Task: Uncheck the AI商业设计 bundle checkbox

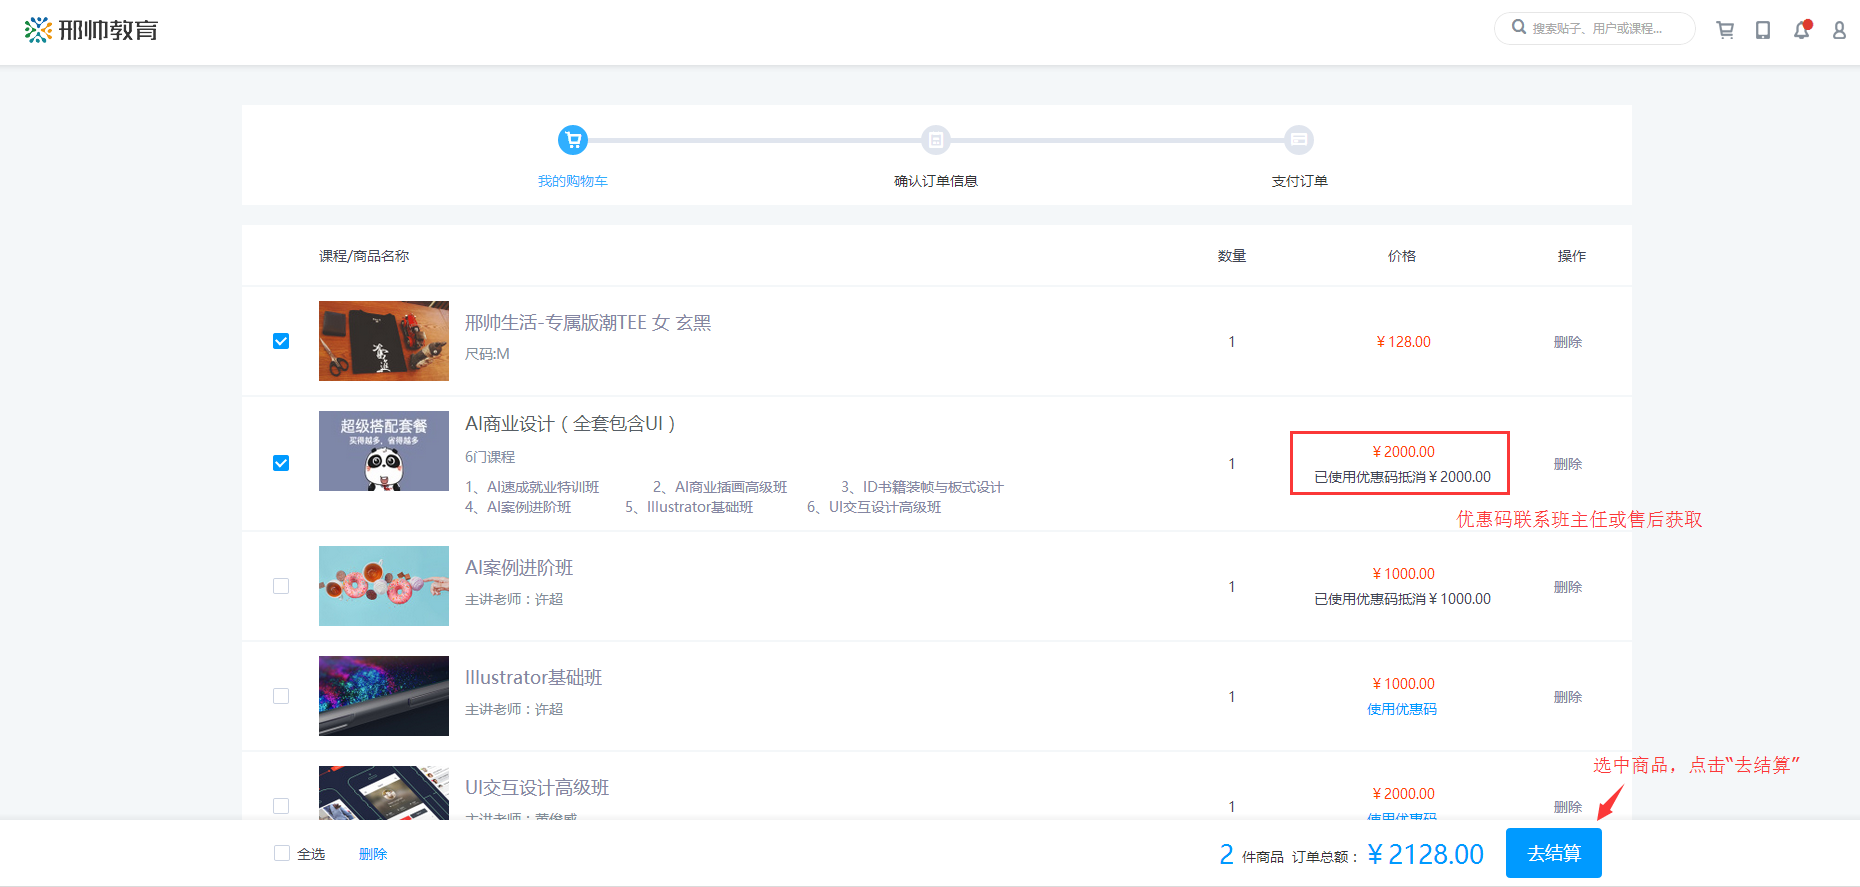Action: 281,463
